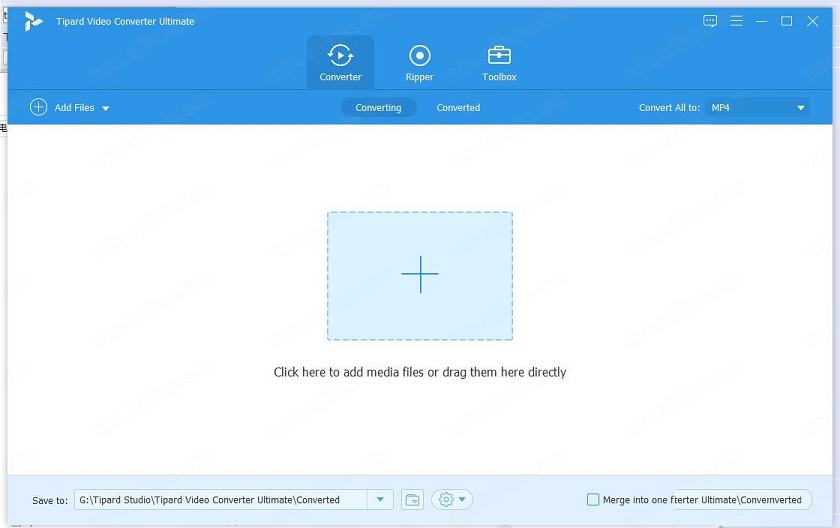Switch to the Ripper module
The width and height of the screenshot is (840, 528).
[x=419, y=56]
